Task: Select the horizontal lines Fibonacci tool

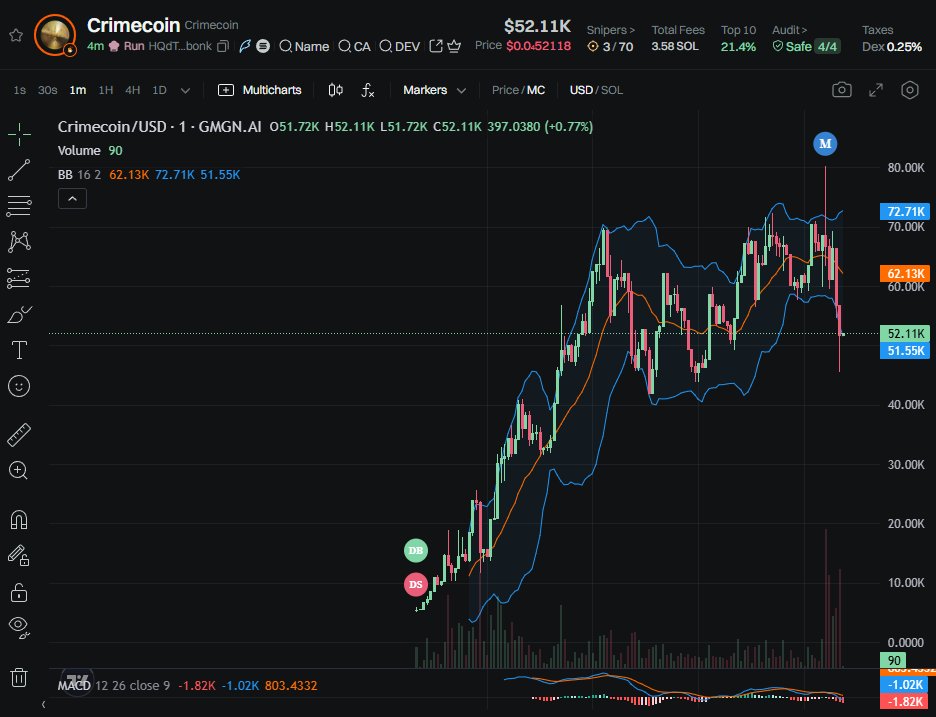Action: (x=19, y=206)
